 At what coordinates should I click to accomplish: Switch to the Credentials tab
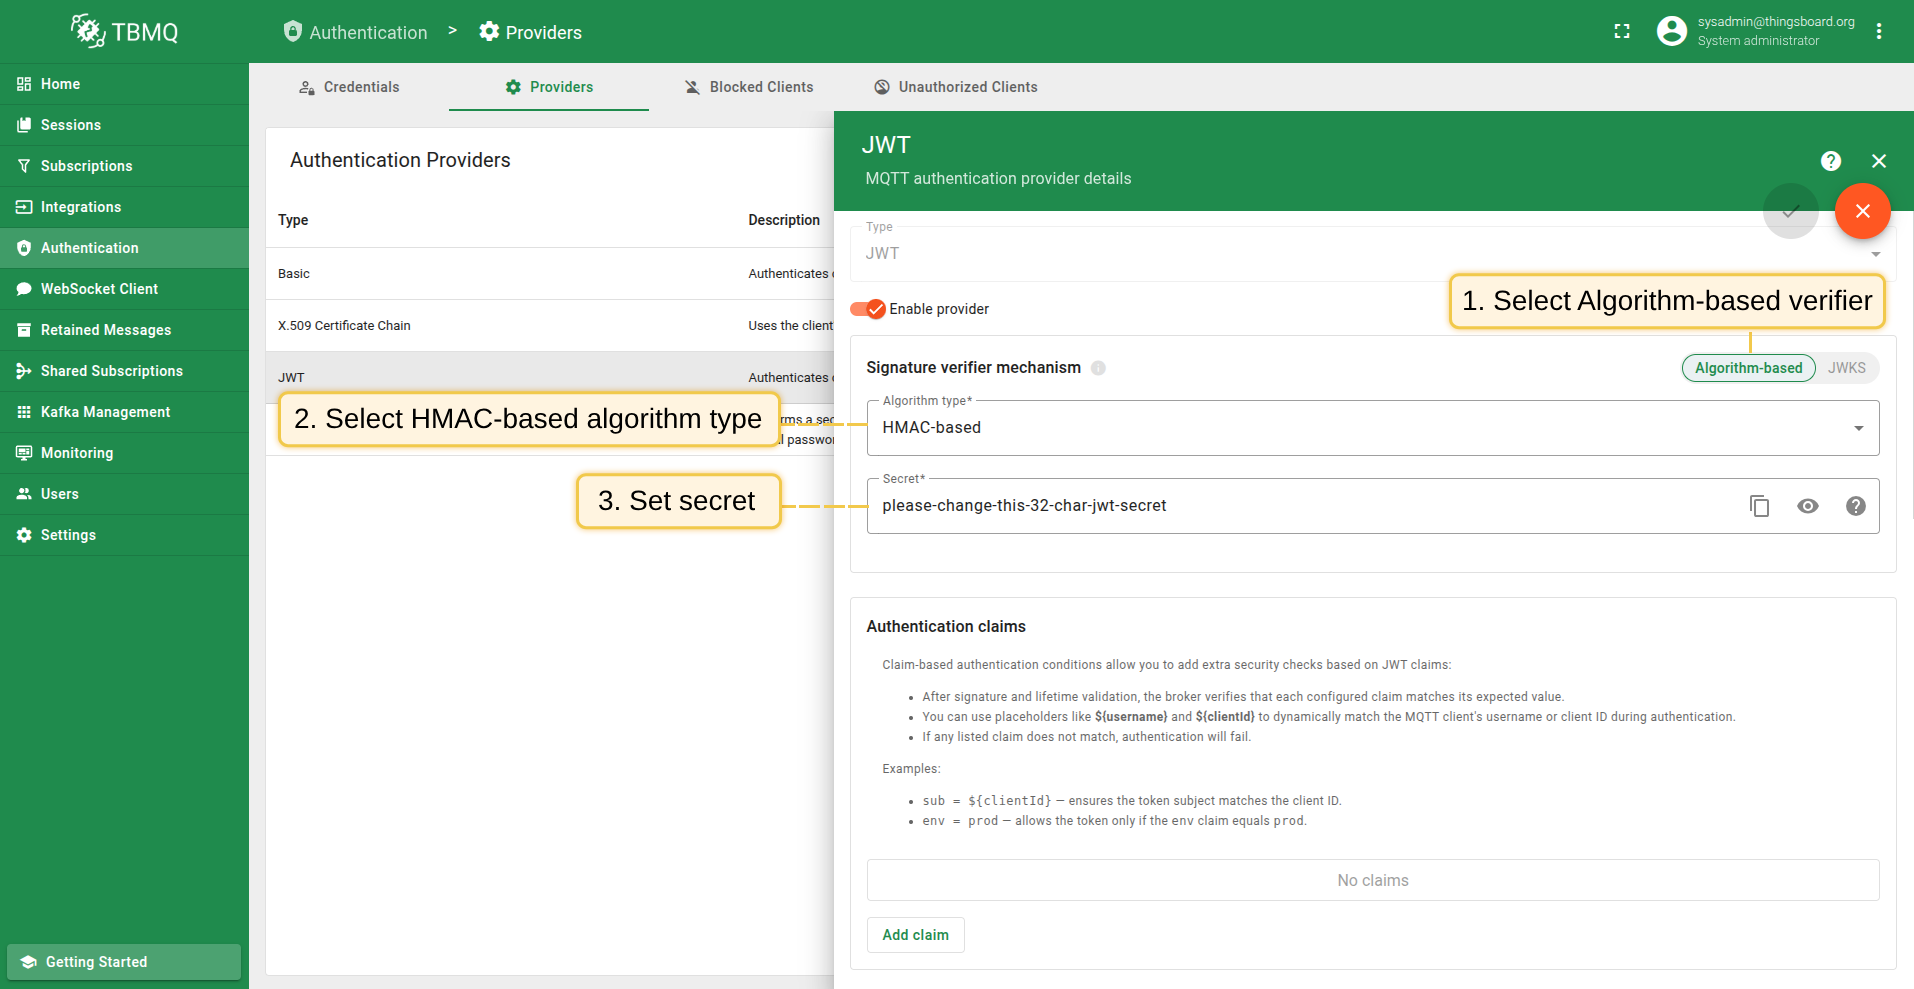349,87
